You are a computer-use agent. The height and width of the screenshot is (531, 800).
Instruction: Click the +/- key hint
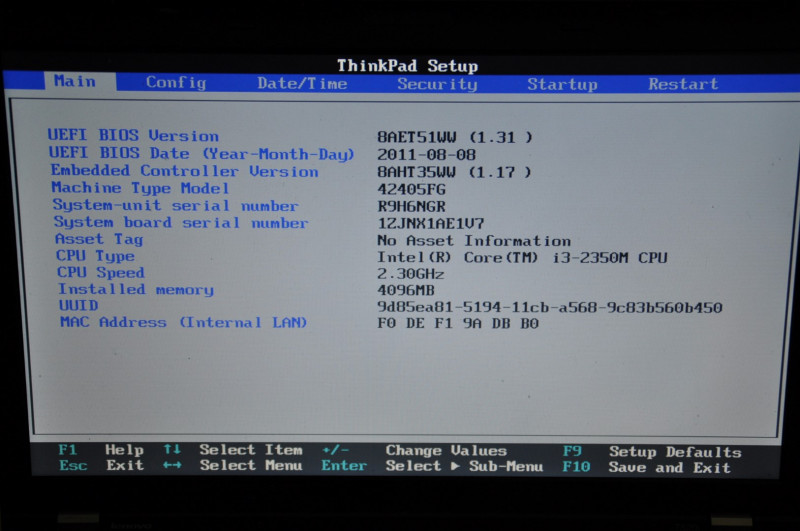335,450
